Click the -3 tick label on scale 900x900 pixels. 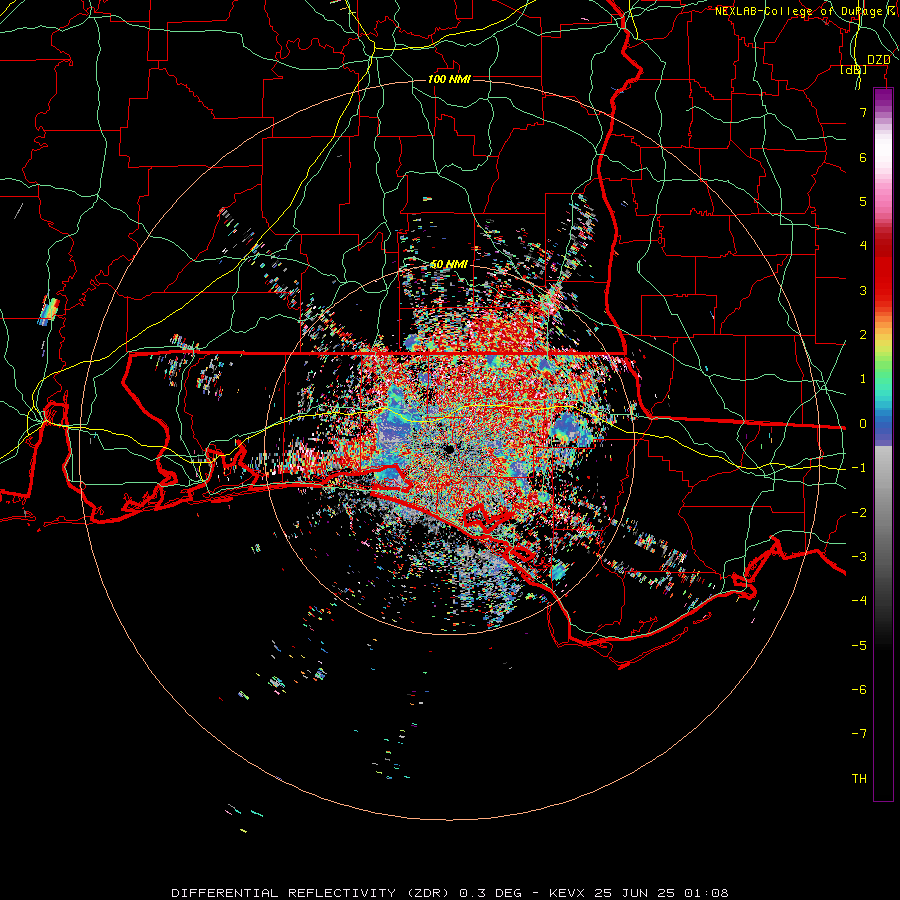(859, 557)
